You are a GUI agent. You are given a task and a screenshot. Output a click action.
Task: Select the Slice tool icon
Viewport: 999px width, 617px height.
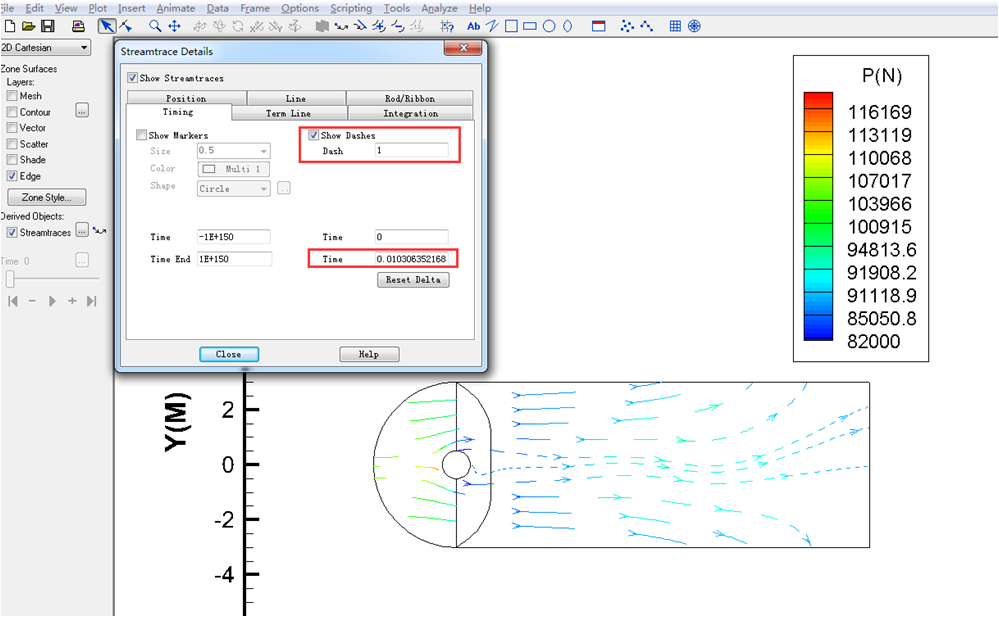(322, 26)
